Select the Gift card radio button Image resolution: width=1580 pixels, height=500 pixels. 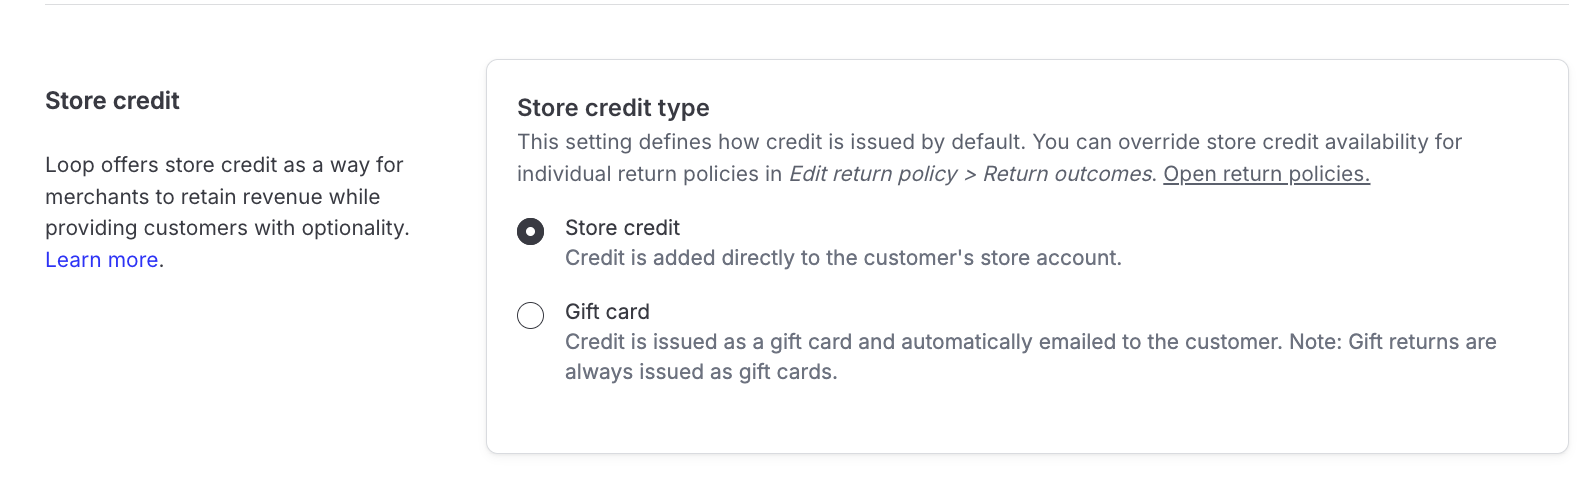[530, 316]
